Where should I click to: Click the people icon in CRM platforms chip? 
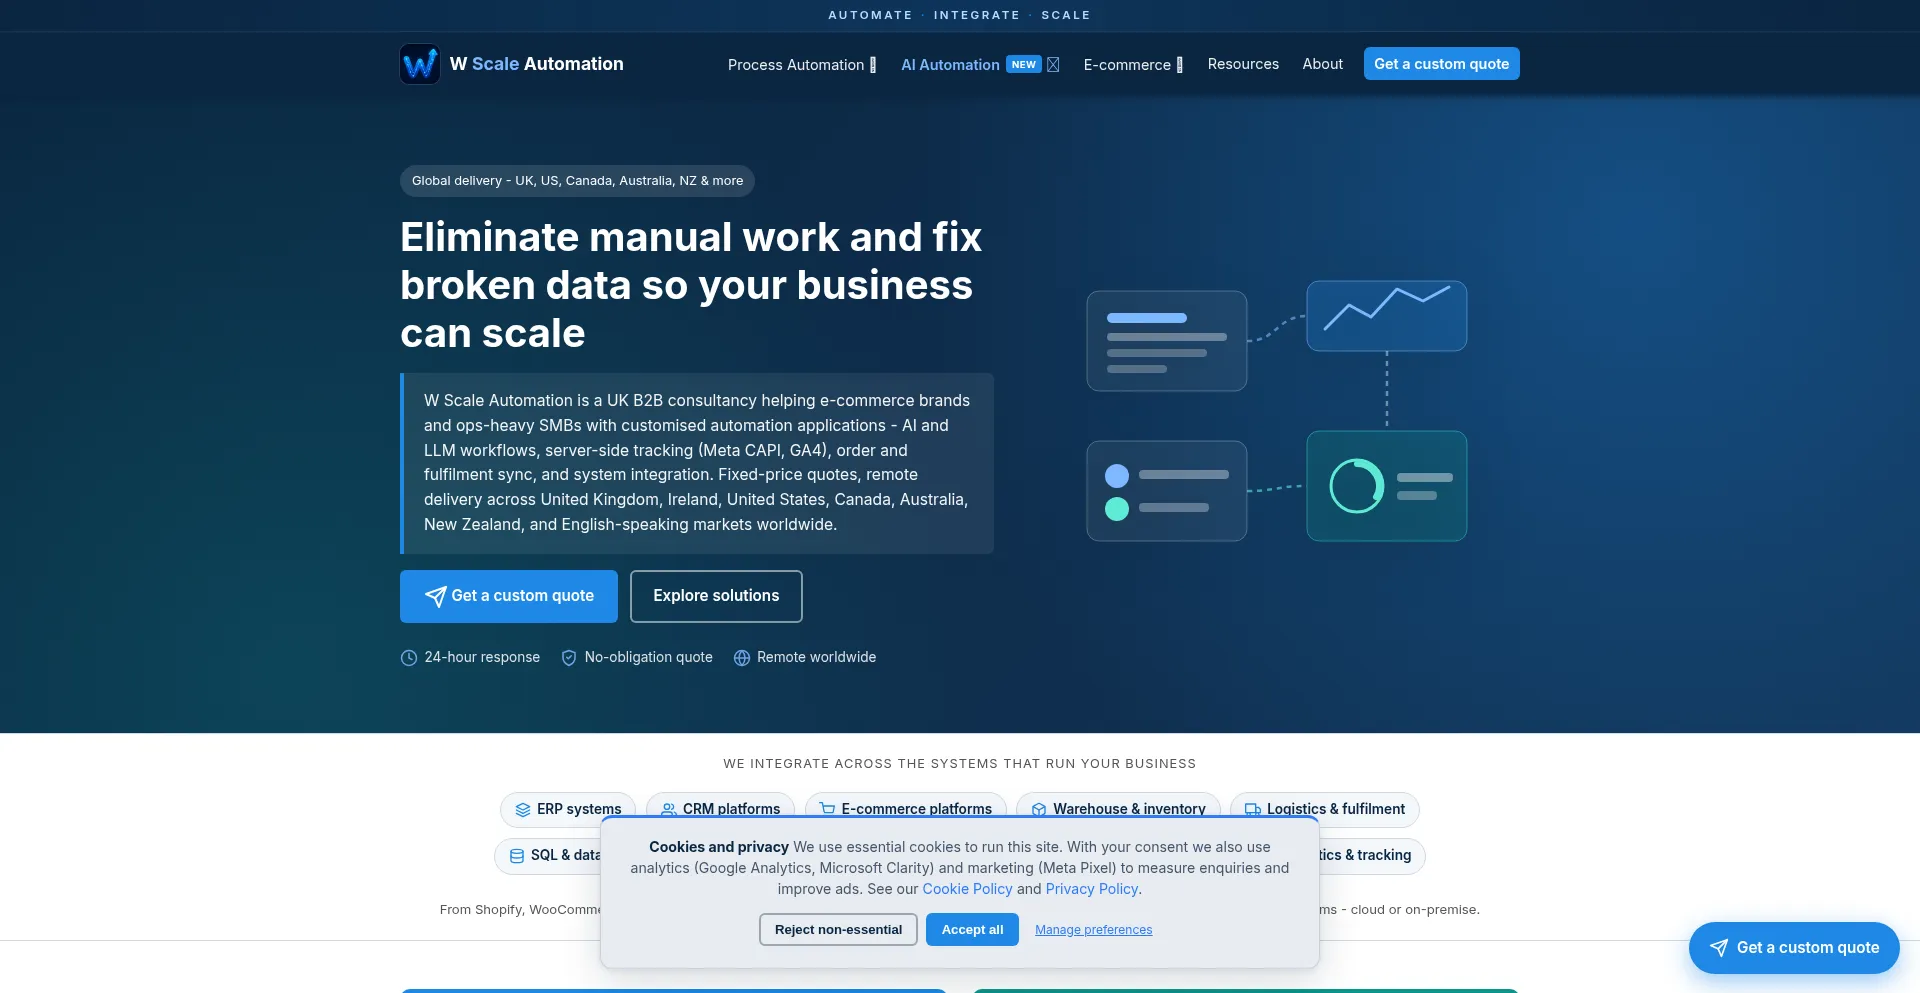[669, 810]
